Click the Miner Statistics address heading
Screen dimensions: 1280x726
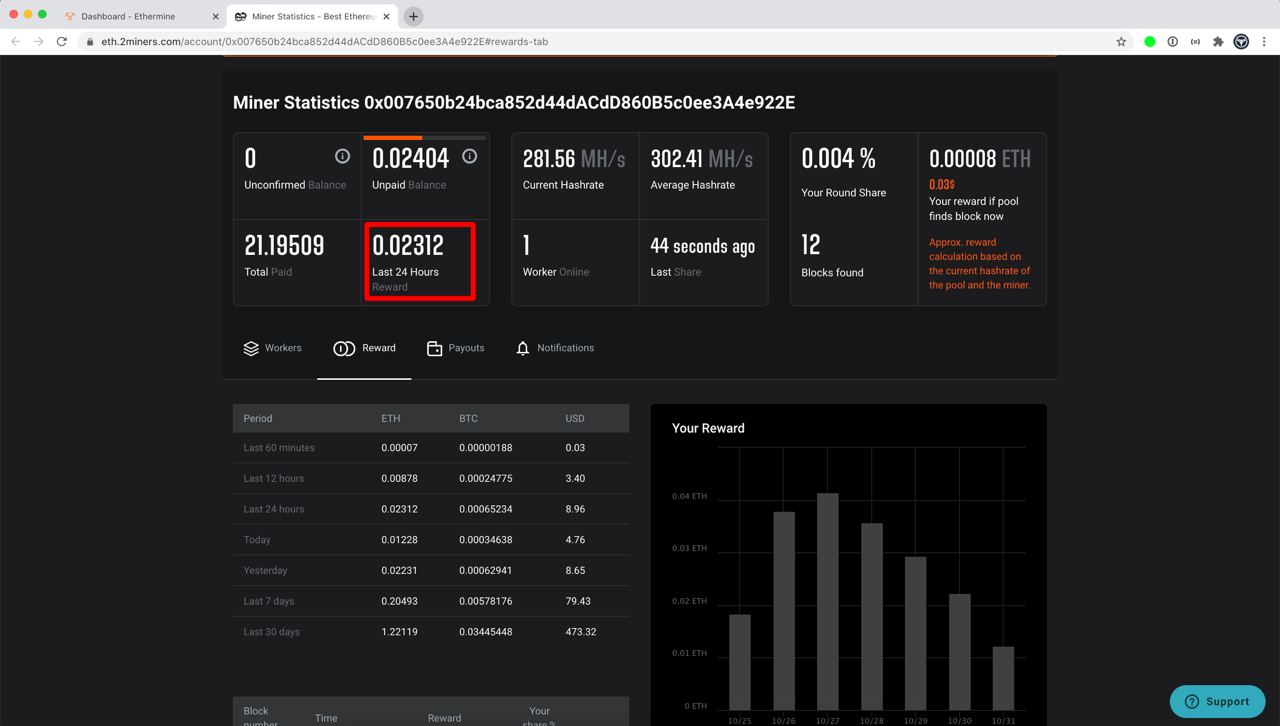coord(514,103)
